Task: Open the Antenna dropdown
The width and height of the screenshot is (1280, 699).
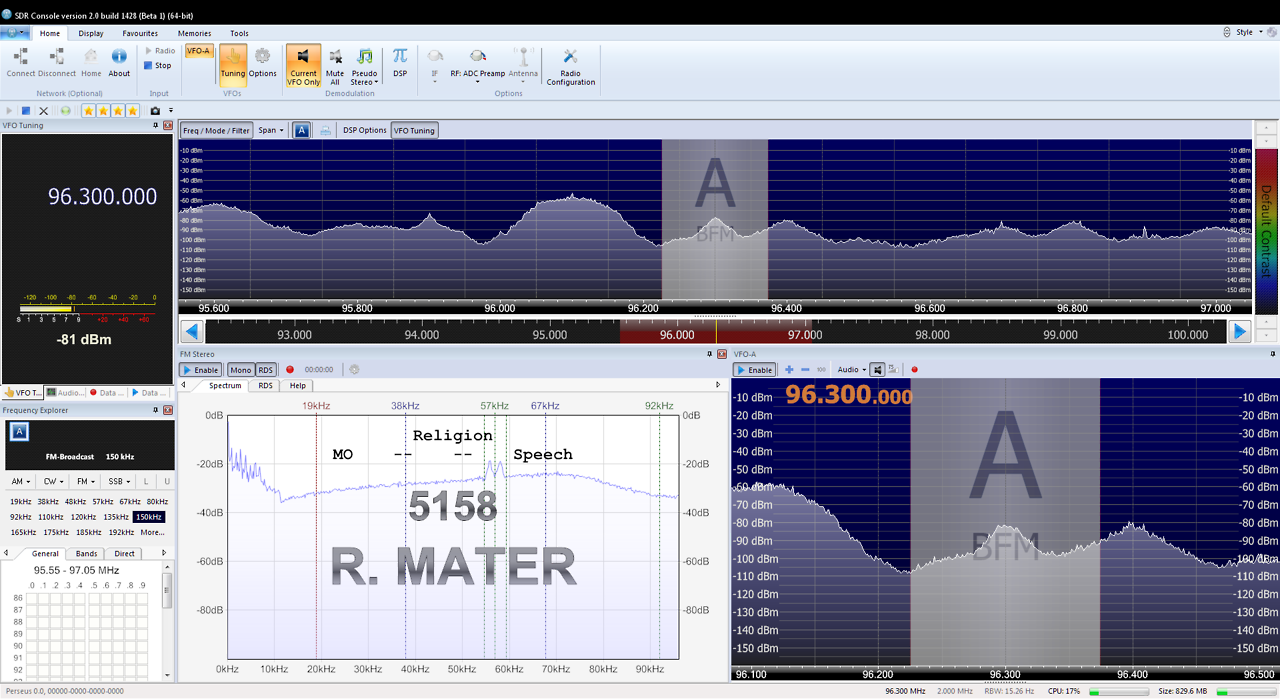Action: pyautogui.click(x=523, y=64)
